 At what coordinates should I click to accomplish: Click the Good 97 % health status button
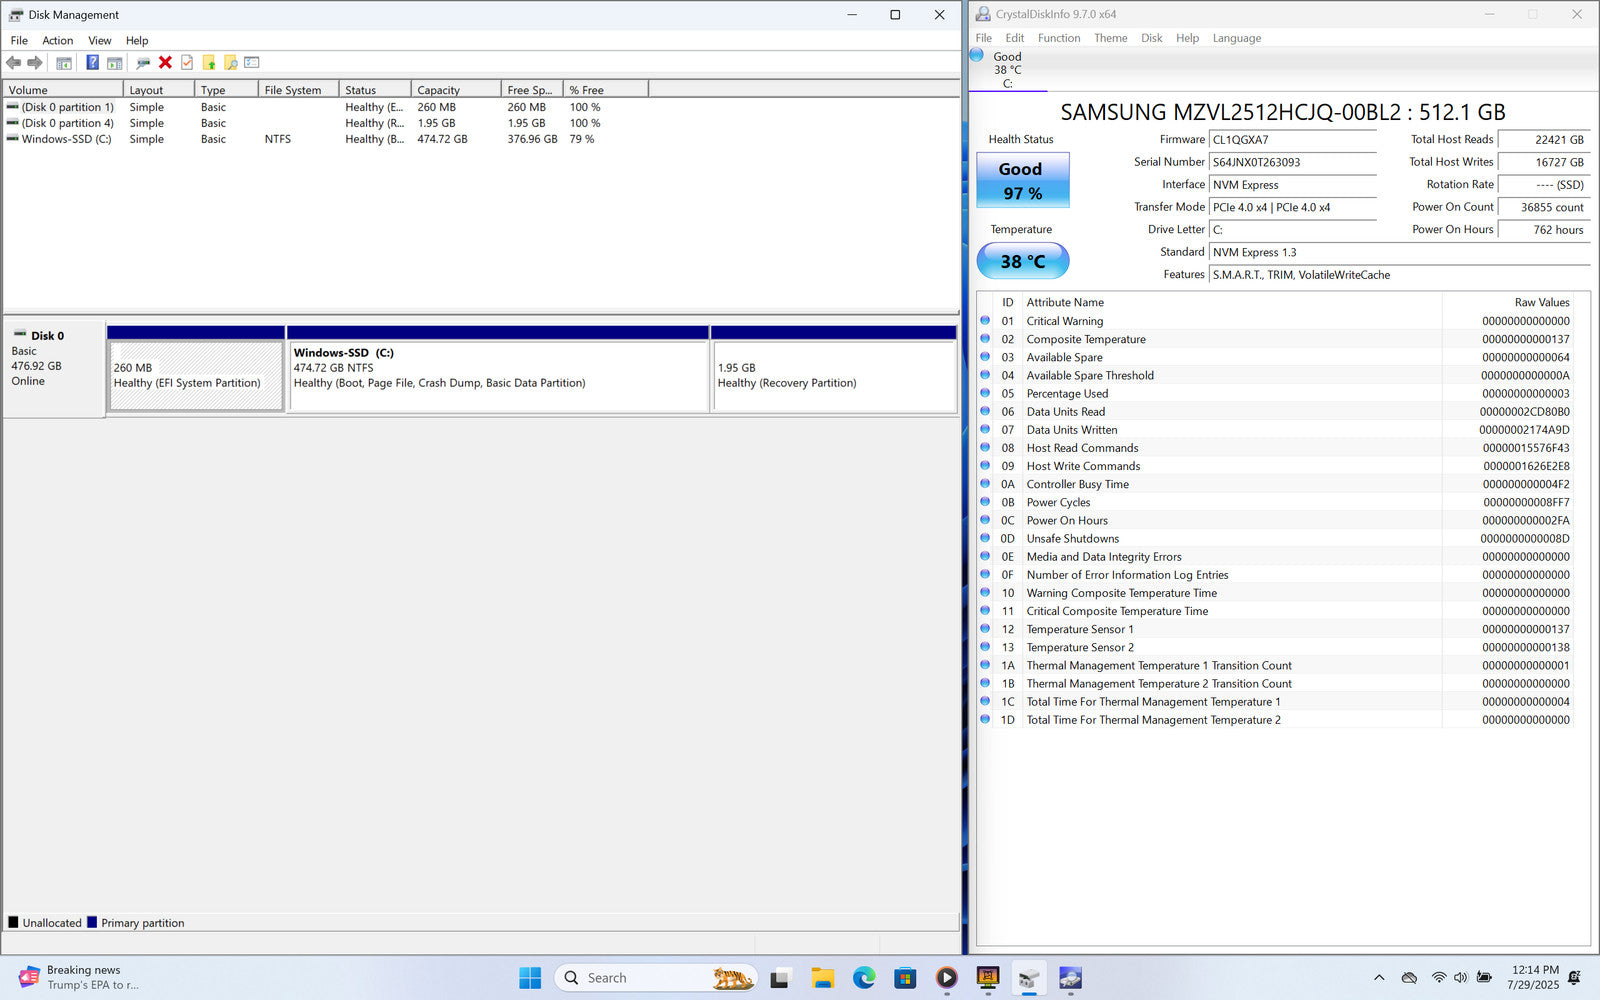(x=1022, y=181)
